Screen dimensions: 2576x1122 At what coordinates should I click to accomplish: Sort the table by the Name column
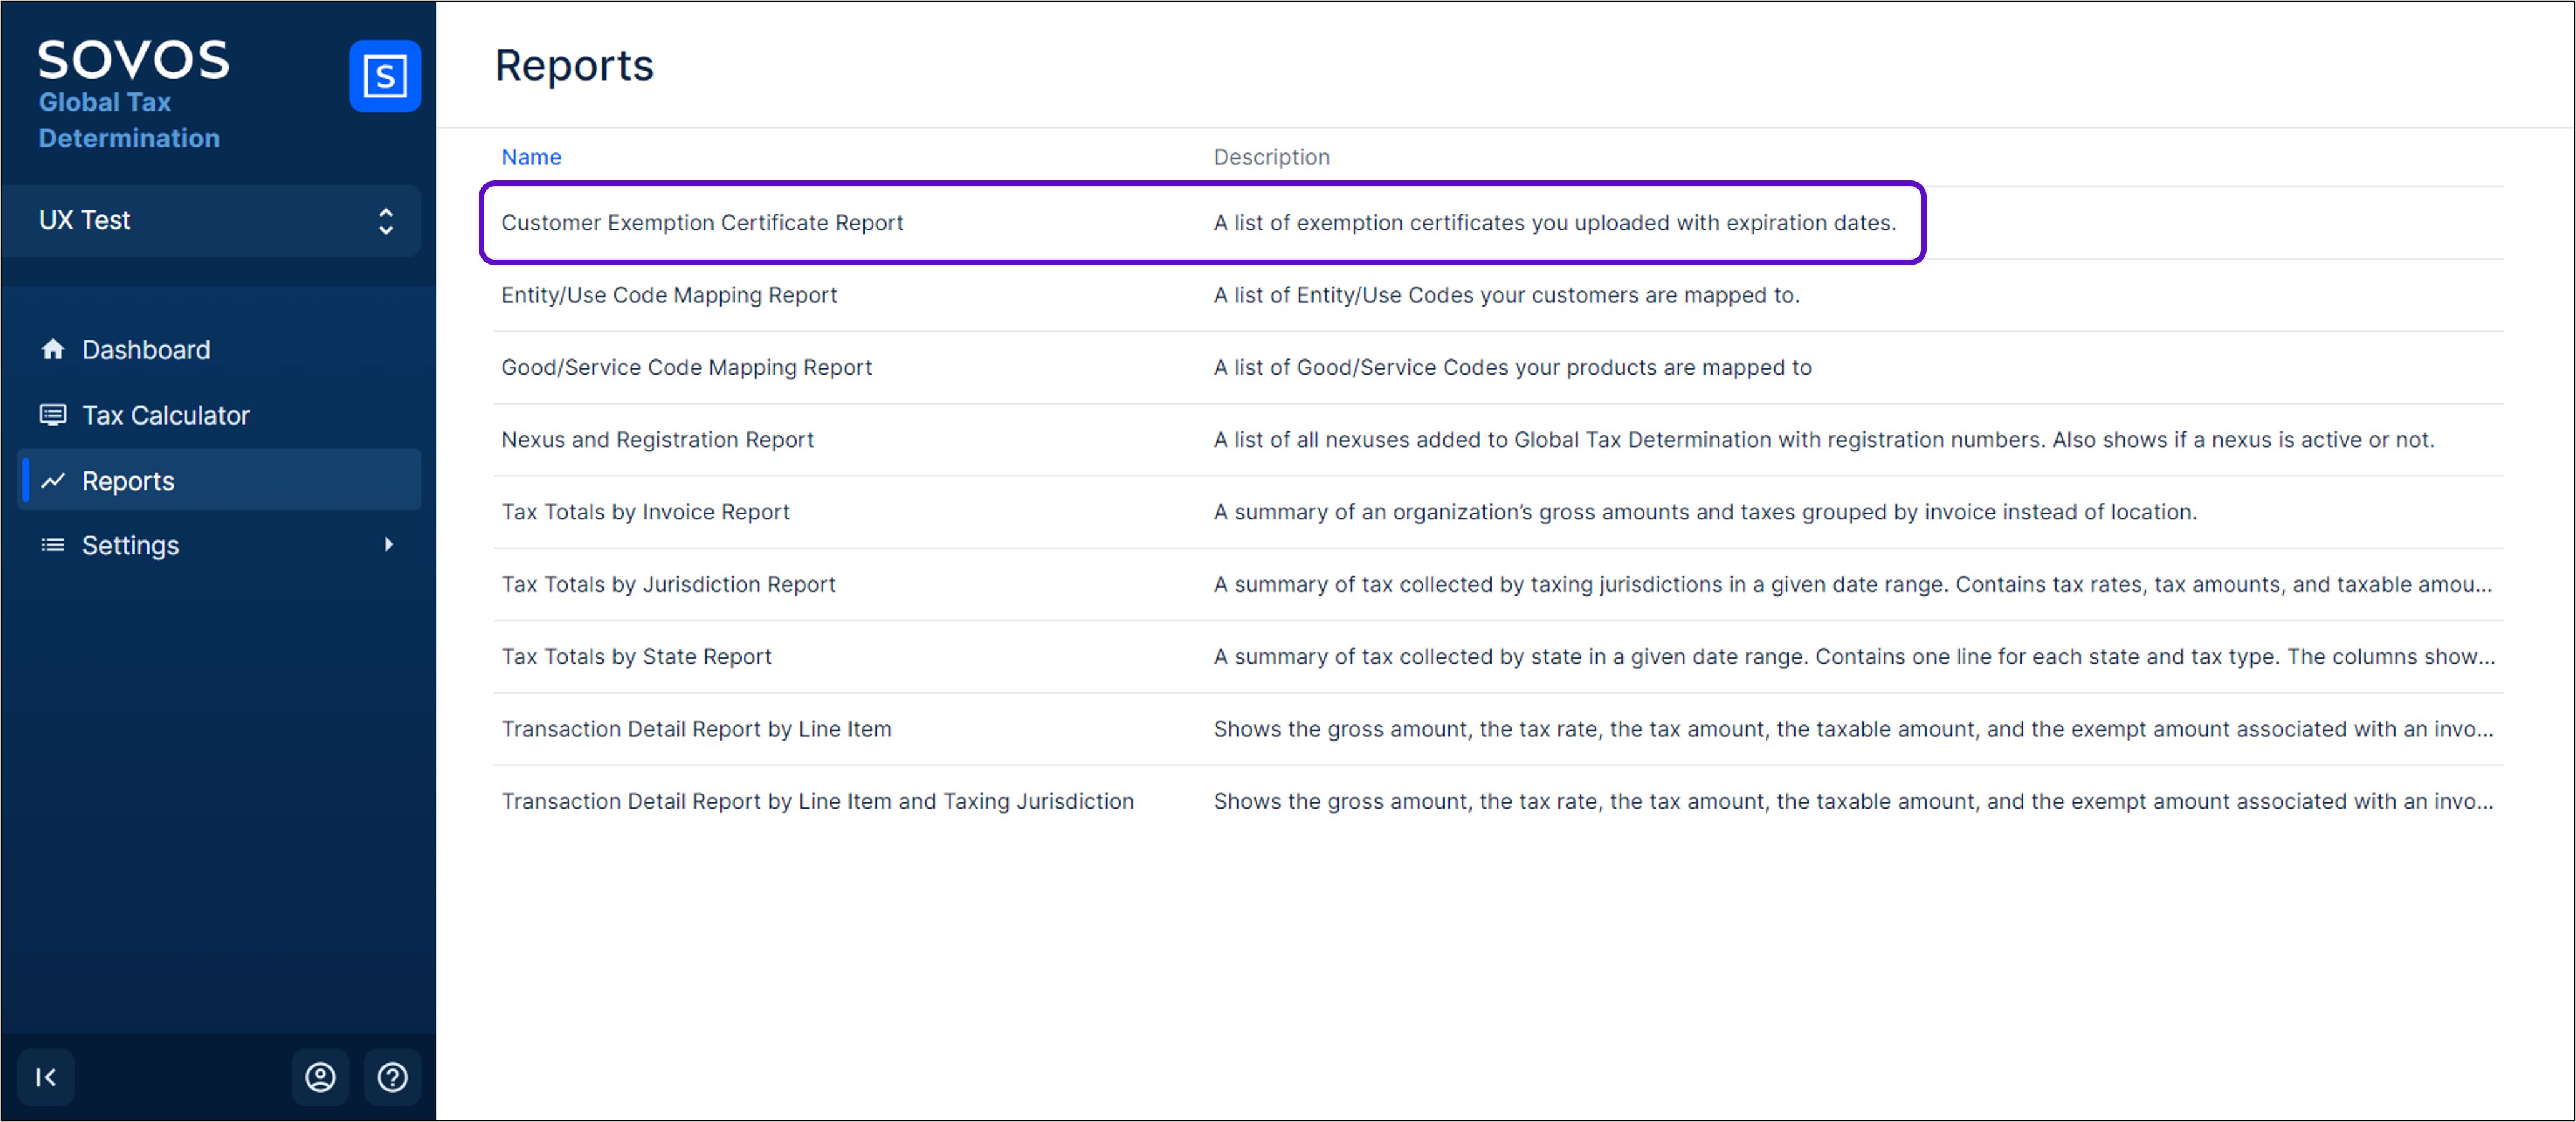pos(531,157)
